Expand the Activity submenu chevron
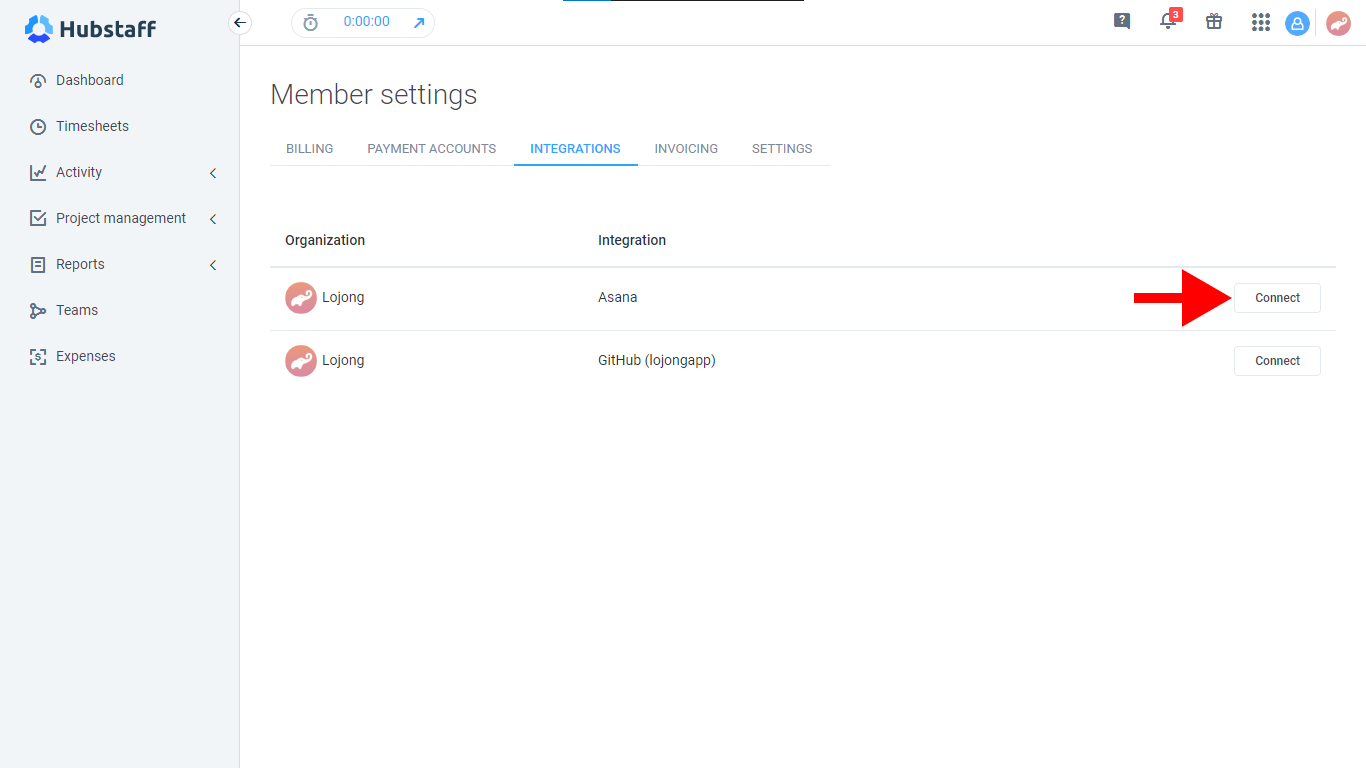Viewport: 1366px width, 768px height. pyautogui.click(x=213, y=173)
